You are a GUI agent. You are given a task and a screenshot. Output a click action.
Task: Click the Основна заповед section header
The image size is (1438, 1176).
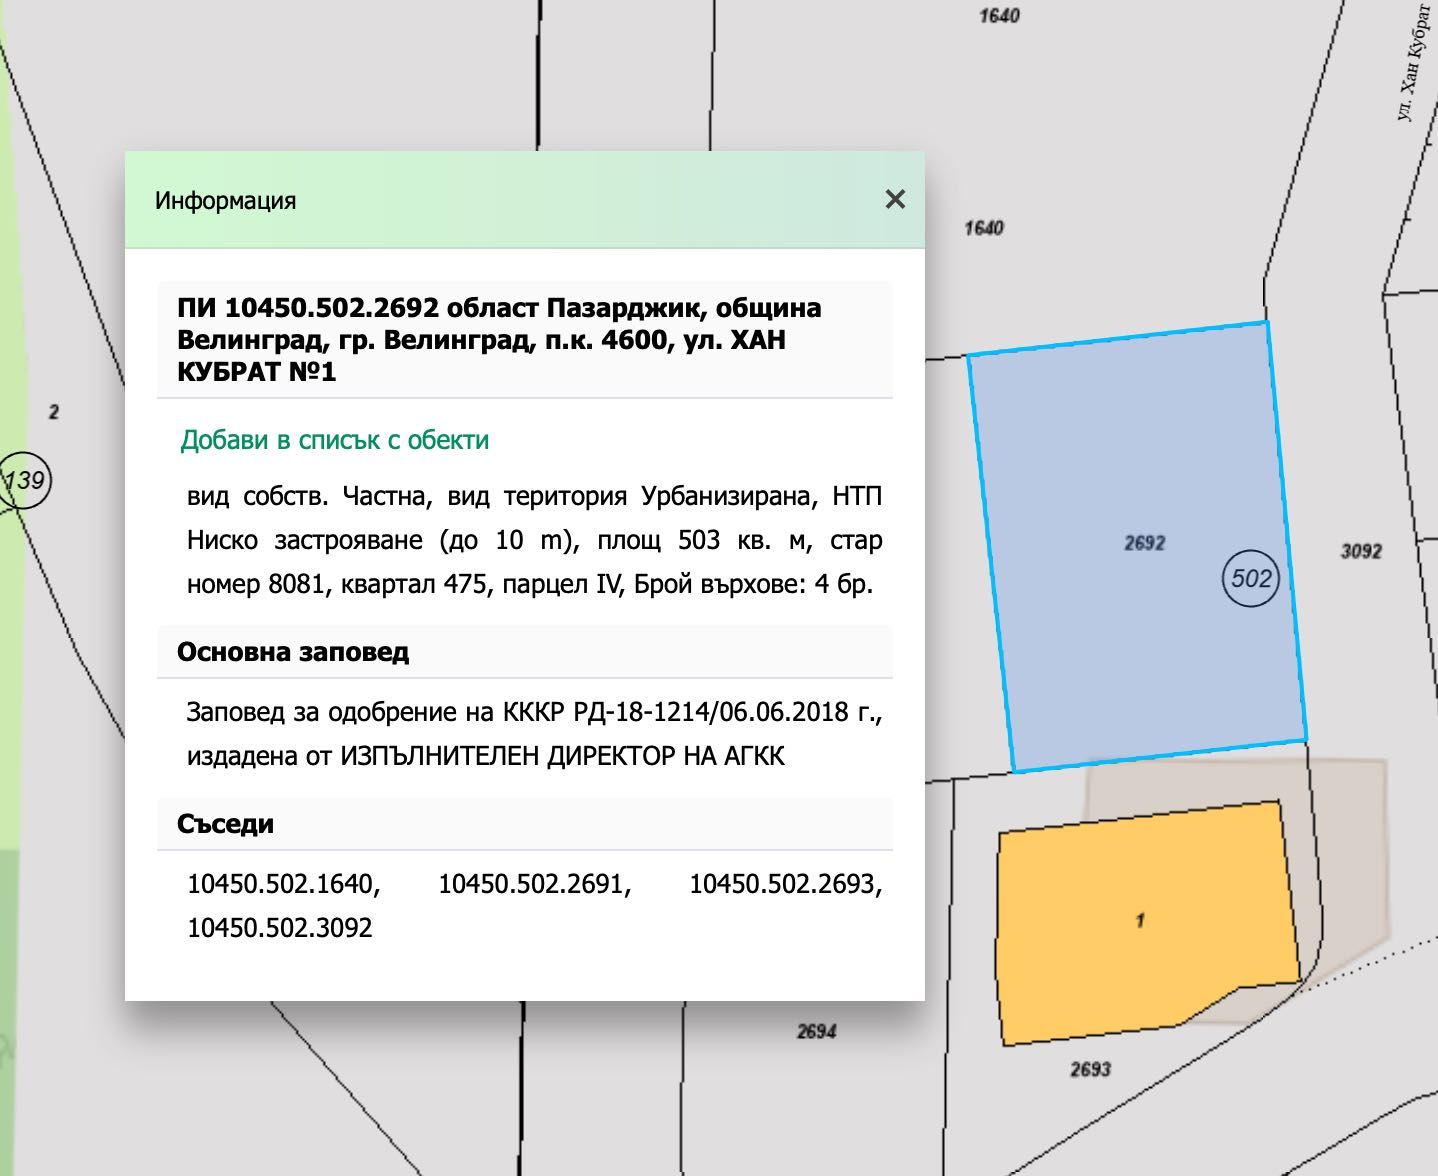524,652
